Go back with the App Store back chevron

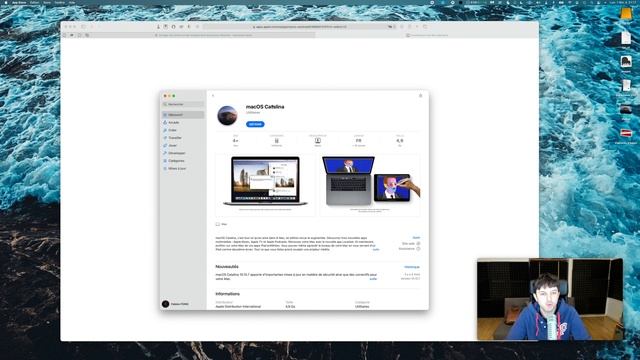213,96
